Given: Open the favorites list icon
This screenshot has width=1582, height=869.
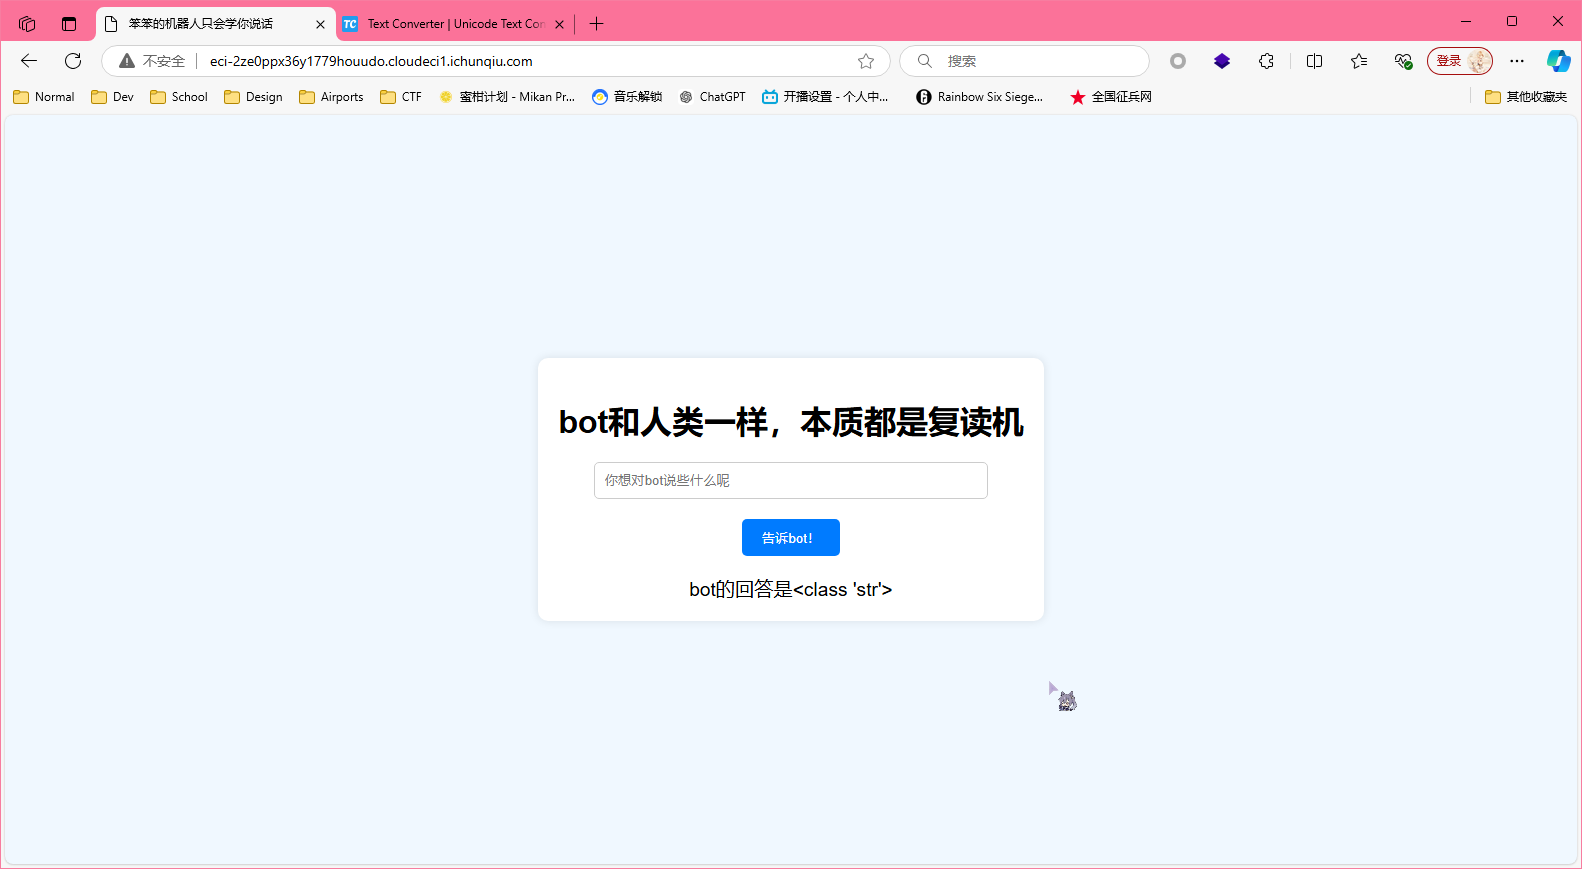Looking at the screenshot, I should pyautogui.click(x=1358, y=61).
